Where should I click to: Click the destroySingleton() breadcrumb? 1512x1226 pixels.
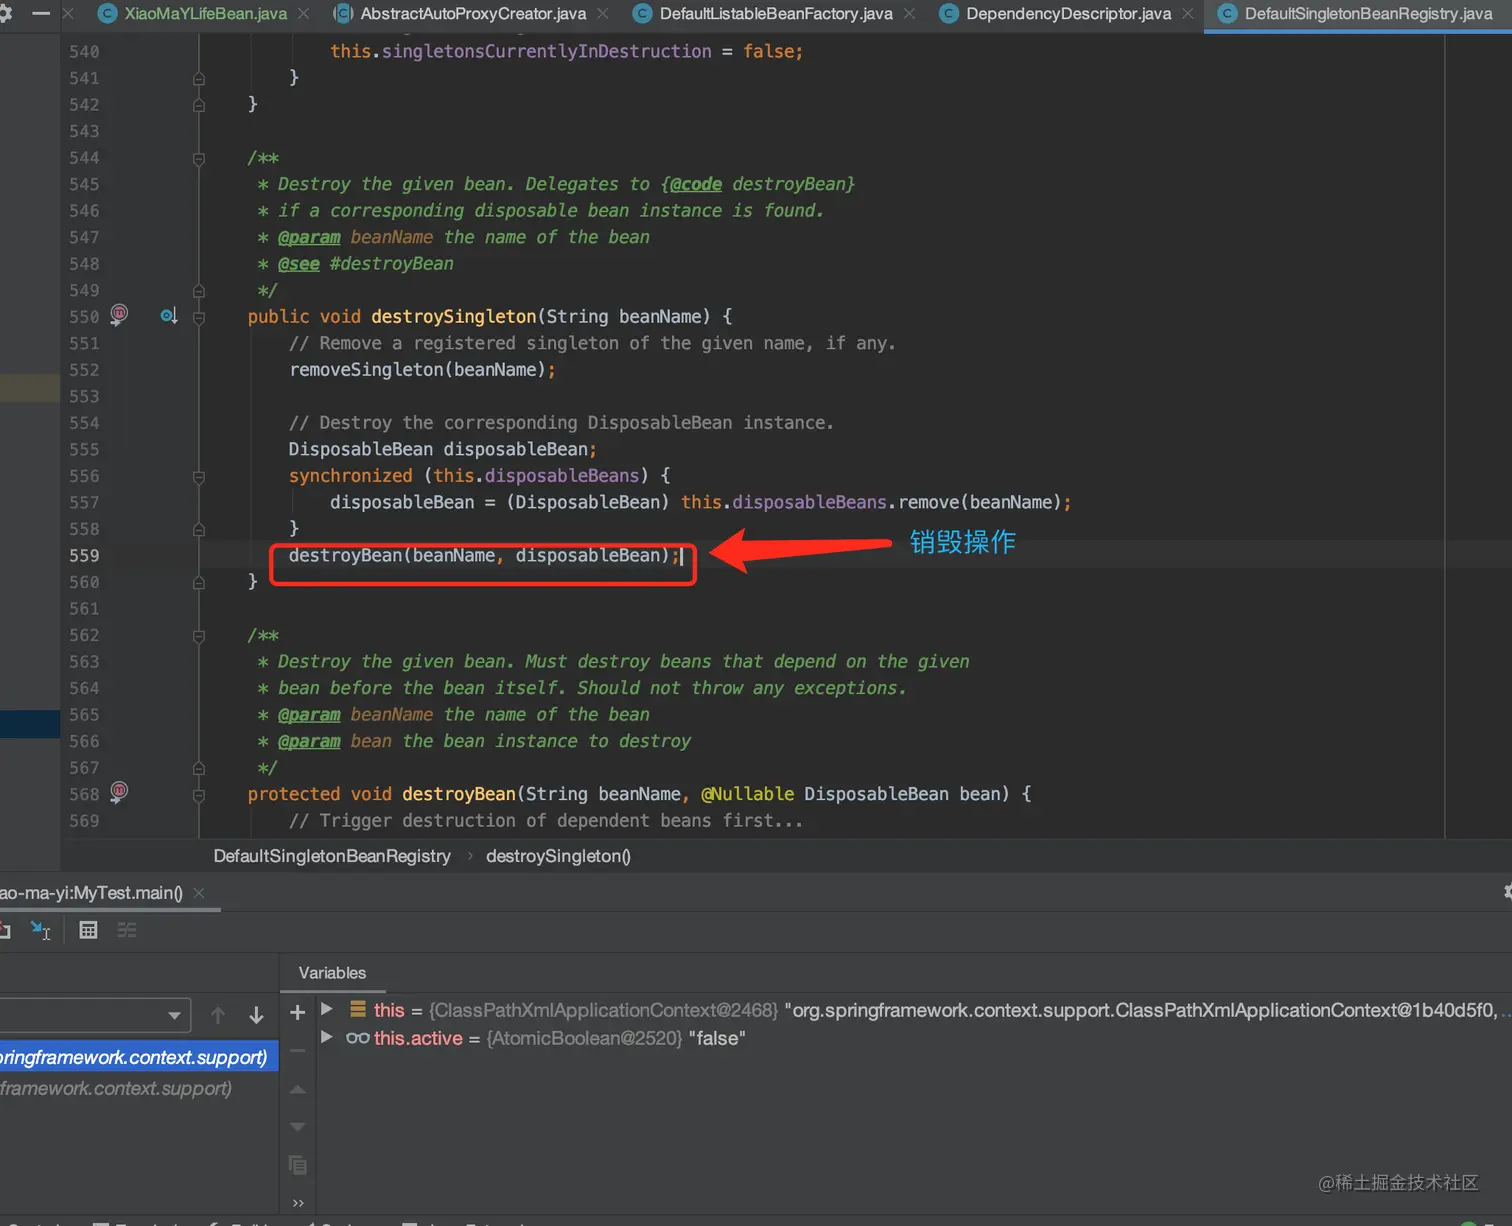(558, 856)
